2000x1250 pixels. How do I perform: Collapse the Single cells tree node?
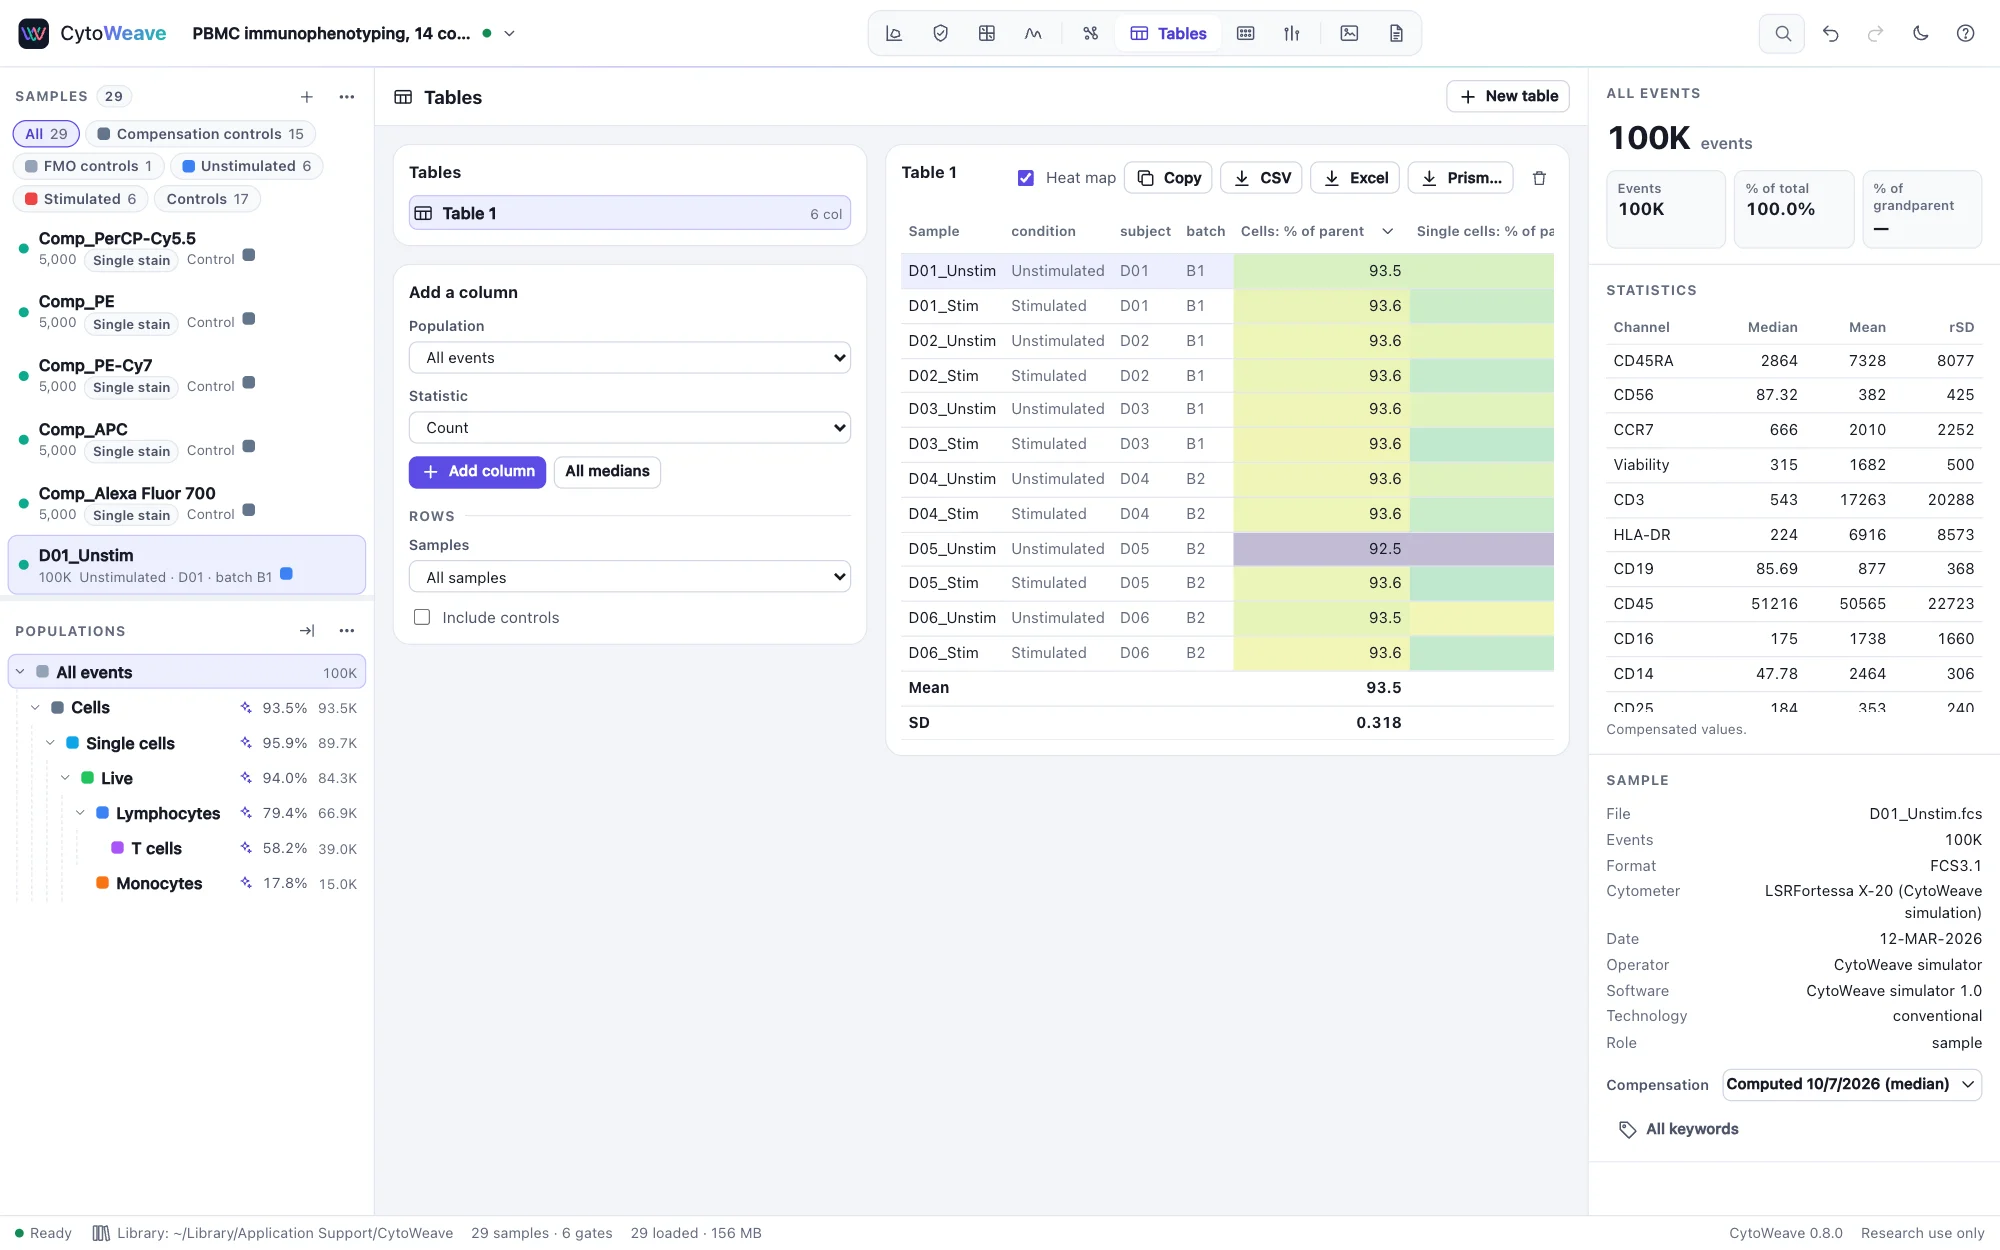coord(50,743)
